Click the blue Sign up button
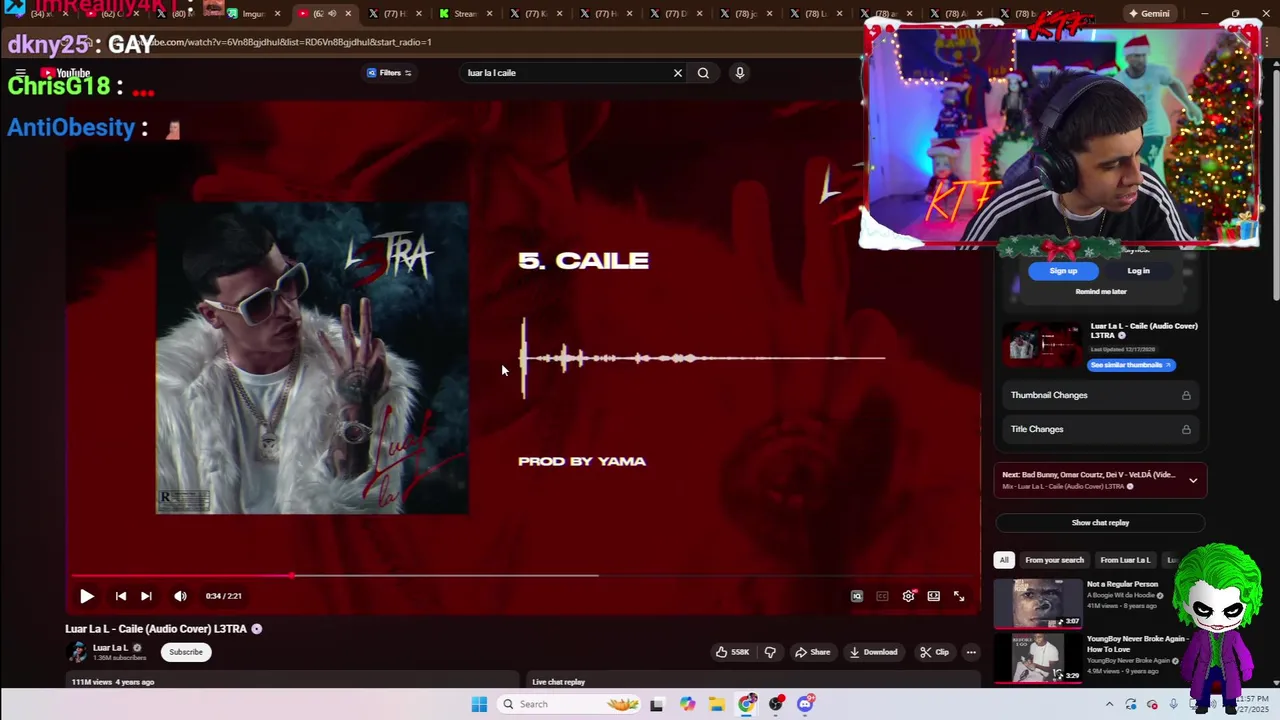 [1063, 271]
